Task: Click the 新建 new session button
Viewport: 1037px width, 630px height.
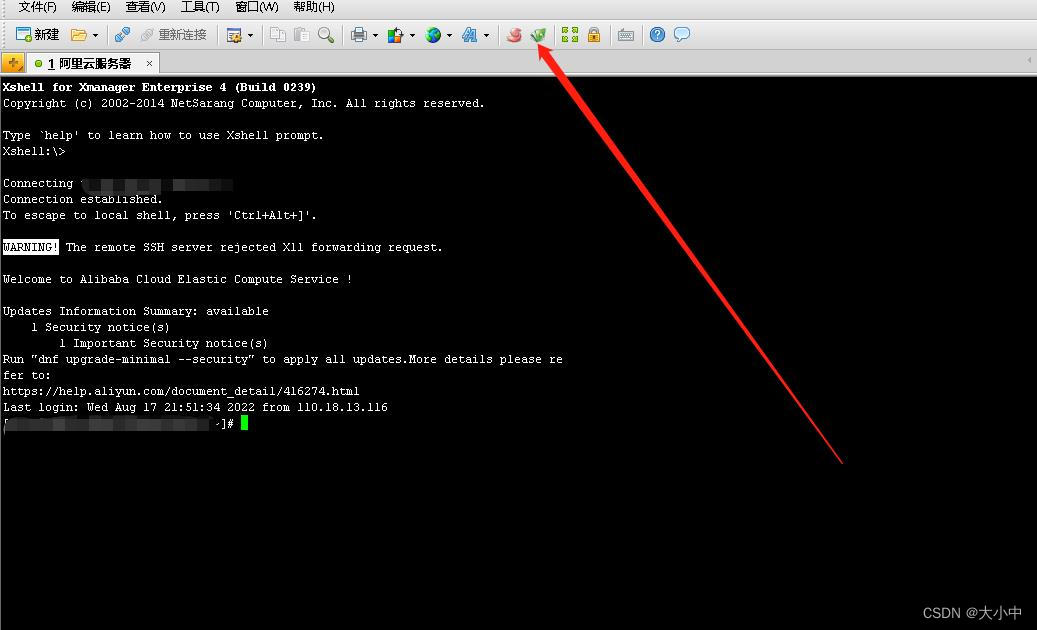Action: coord(37,34)
